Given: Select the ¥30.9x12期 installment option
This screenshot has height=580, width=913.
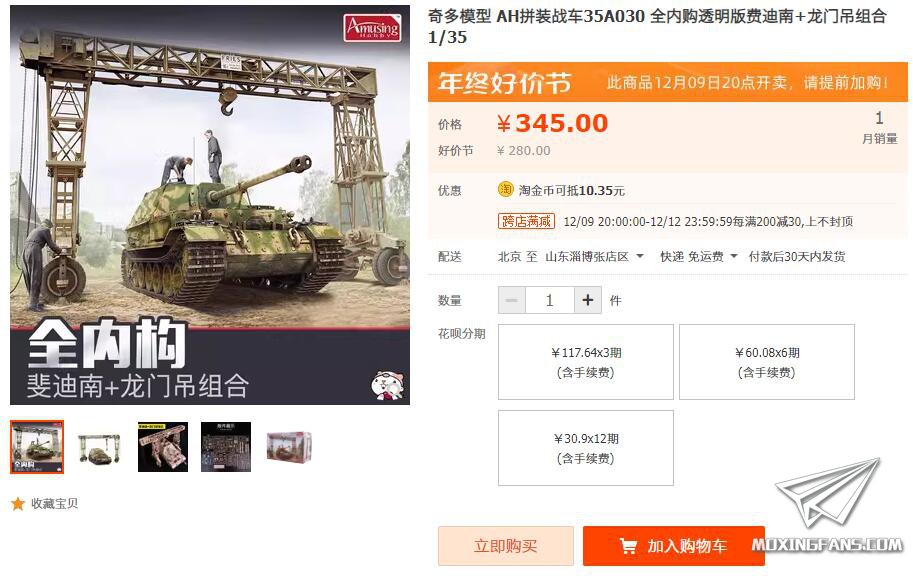Looking at the screenshot, I should [586, 448].
